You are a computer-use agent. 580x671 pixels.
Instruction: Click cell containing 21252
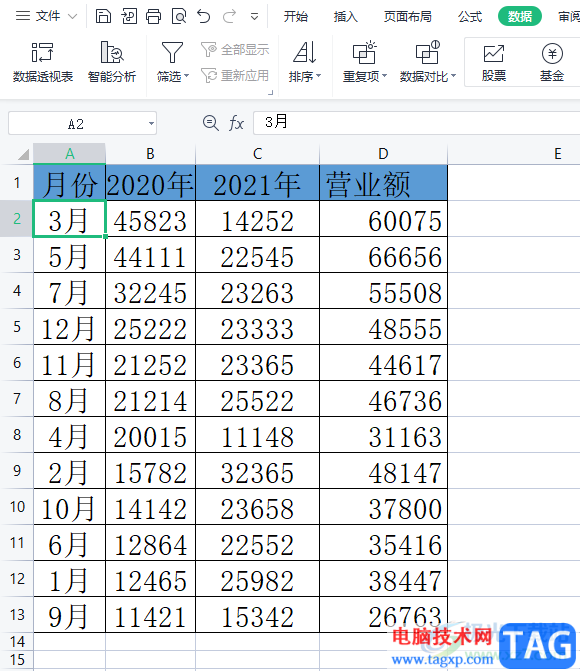pos(150,362)
